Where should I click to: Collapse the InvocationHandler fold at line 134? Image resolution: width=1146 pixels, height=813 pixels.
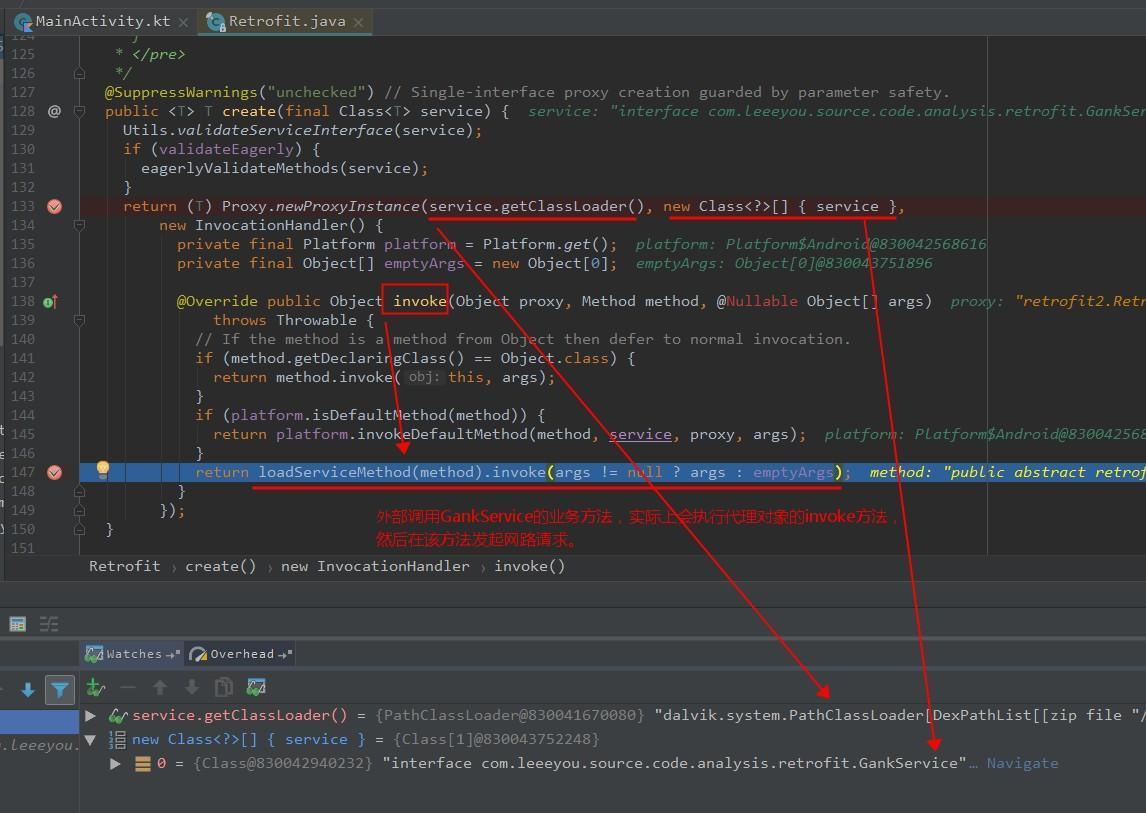point(80,225)
